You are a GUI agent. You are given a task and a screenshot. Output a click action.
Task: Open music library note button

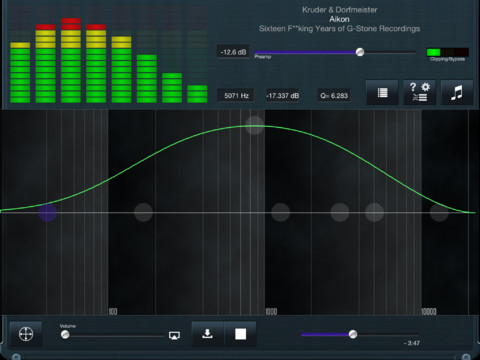tap(457, 92)
